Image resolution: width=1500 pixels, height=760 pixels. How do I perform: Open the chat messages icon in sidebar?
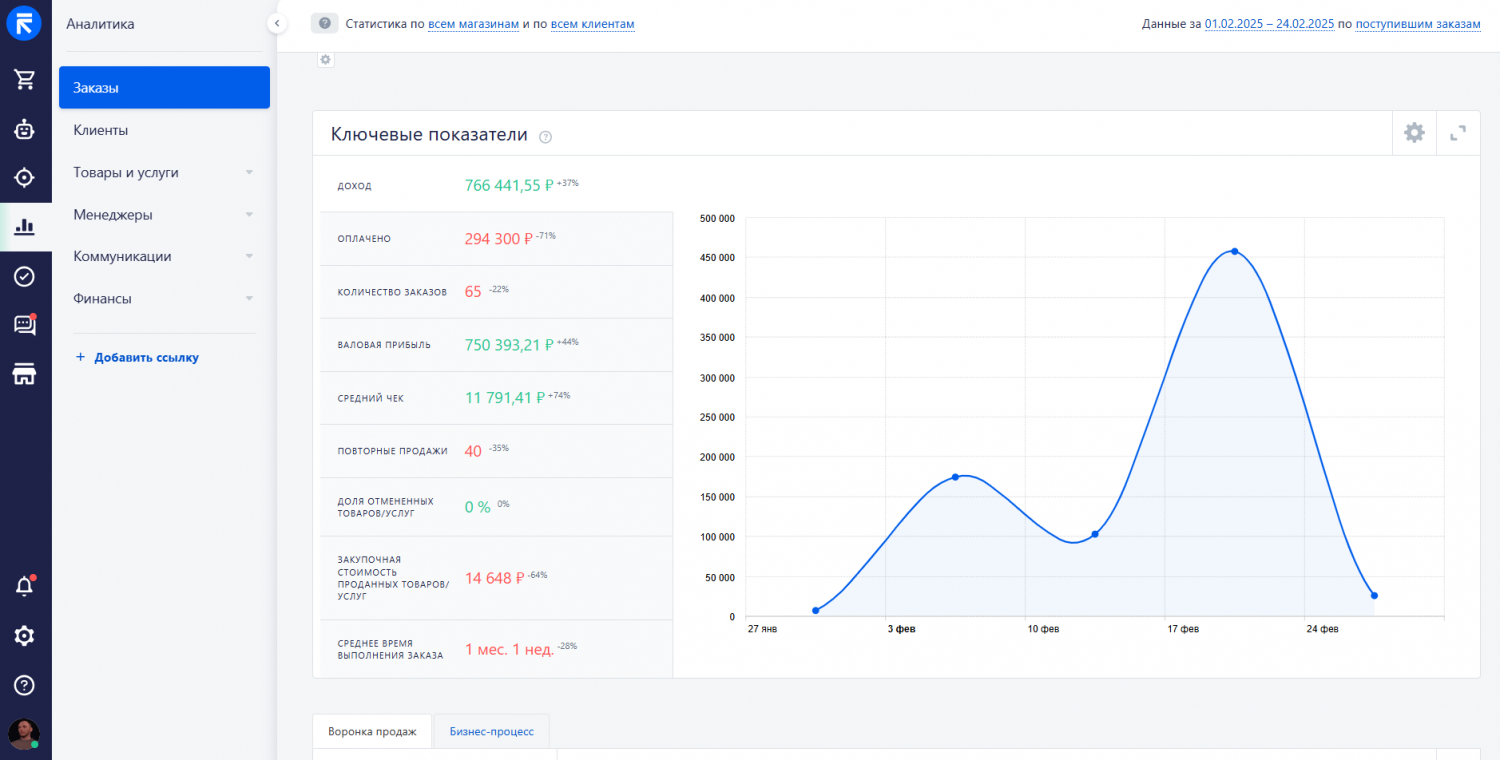25,325
